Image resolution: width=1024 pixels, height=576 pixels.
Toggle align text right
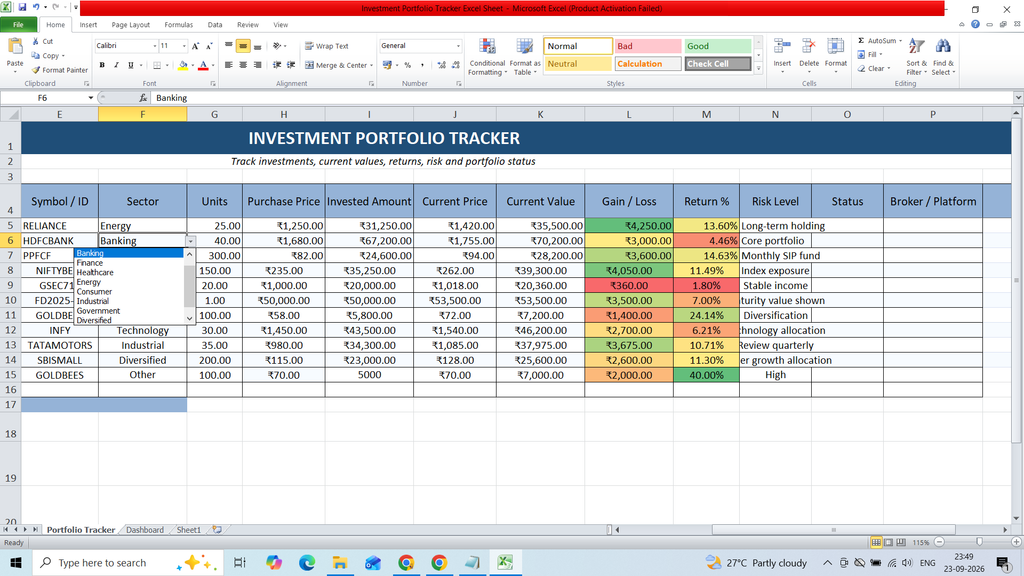[257, 65]
